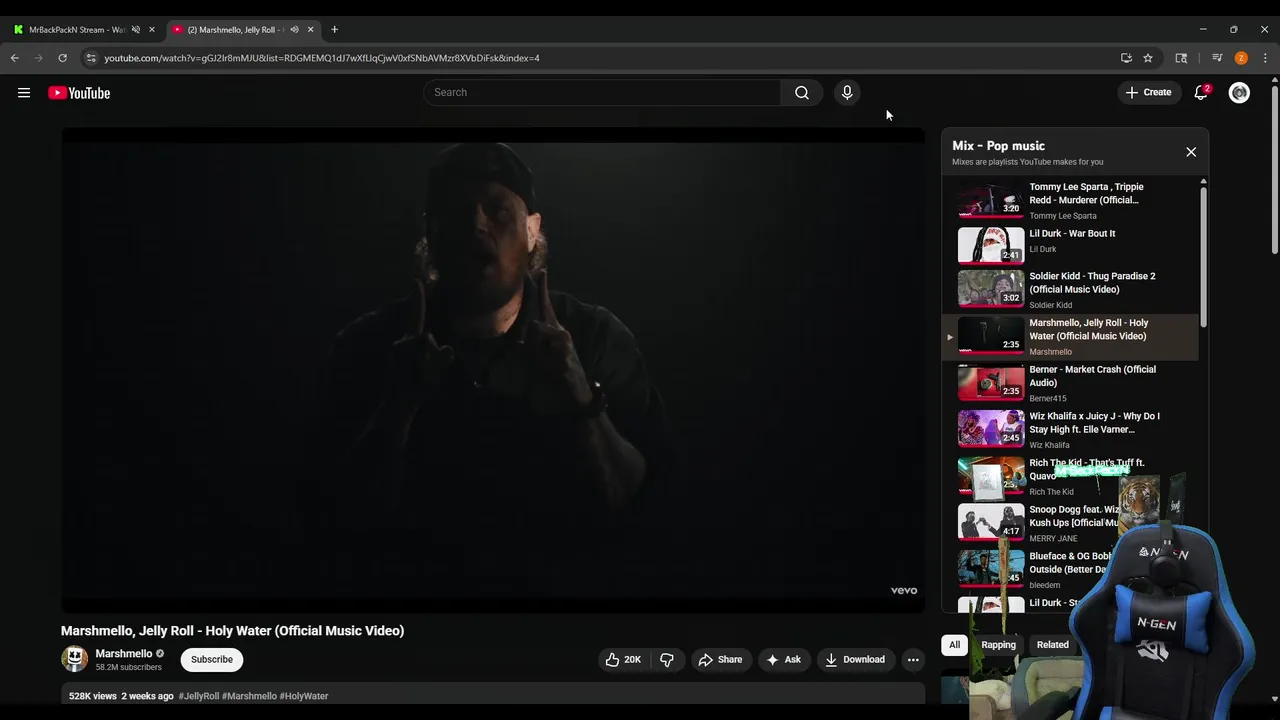Screen dimensions: 1280x720
Task: Click the #JellyRoll hashtag
Action: point(199,696)
